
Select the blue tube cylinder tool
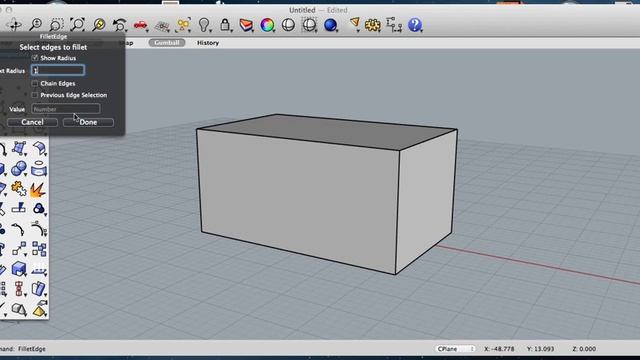(x=39, y=169)
